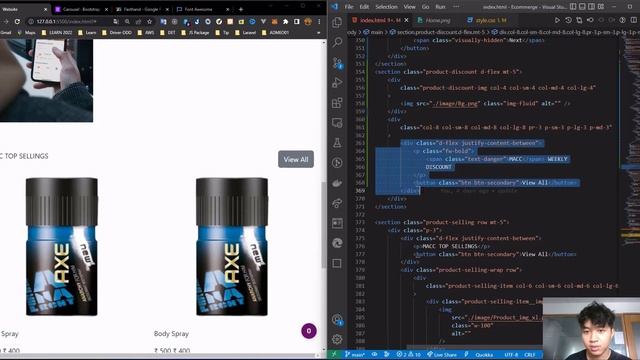
Task: Open the Manage gear in VS Code
Action: pyautogui.click(x=337, y=339)
